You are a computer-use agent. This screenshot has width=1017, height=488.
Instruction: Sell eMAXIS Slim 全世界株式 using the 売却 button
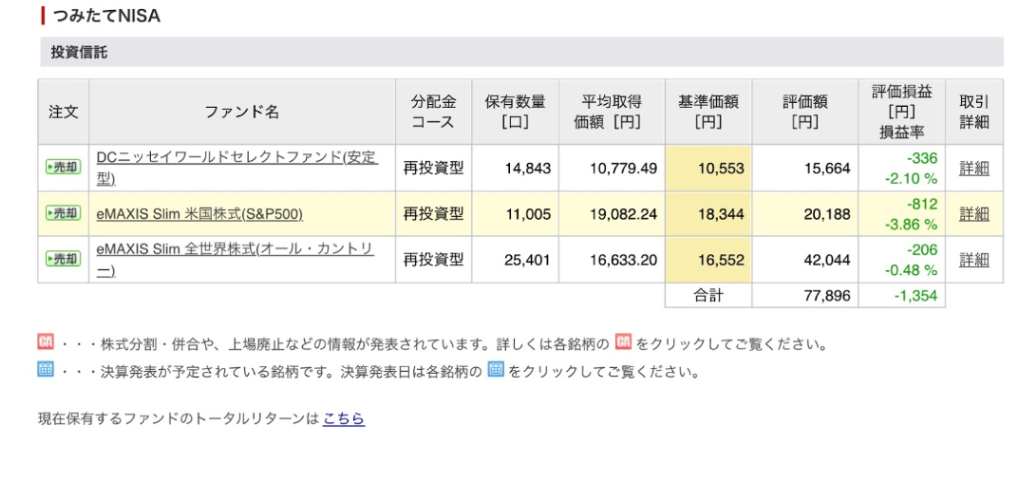click(63, 259)
